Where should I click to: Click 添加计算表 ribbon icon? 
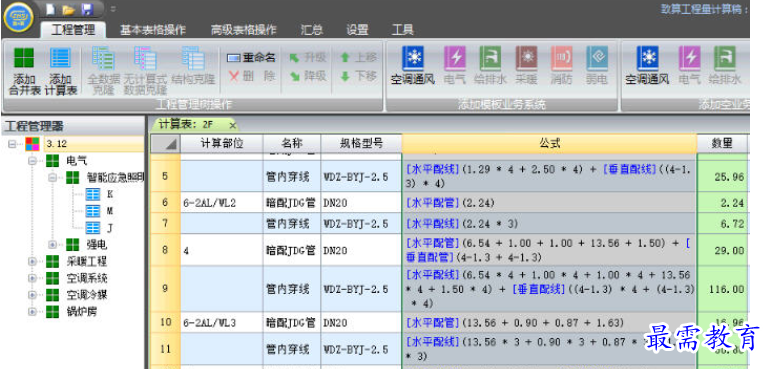click(x=61, y=71)
